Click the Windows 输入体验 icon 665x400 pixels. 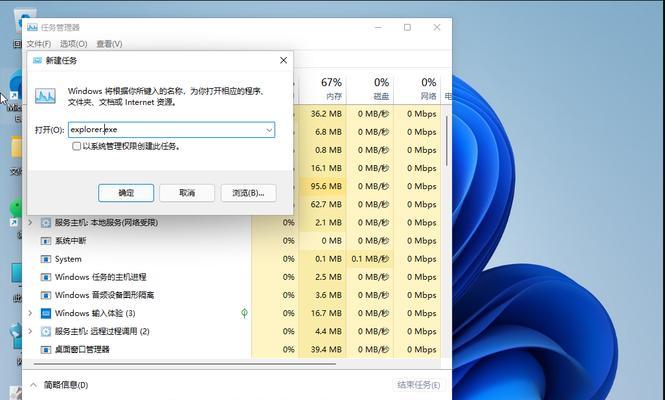46,313
